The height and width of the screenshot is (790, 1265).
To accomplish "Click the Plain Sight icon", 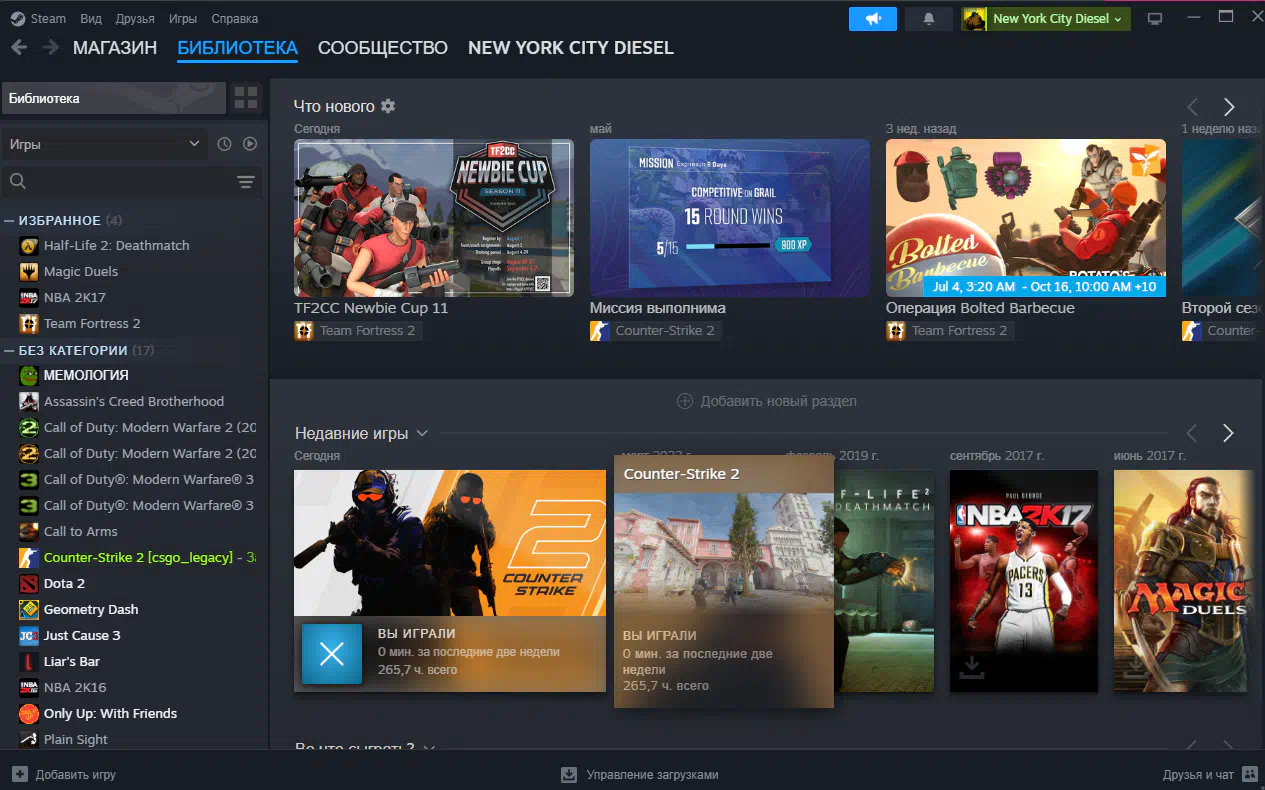I will (29, 739).
